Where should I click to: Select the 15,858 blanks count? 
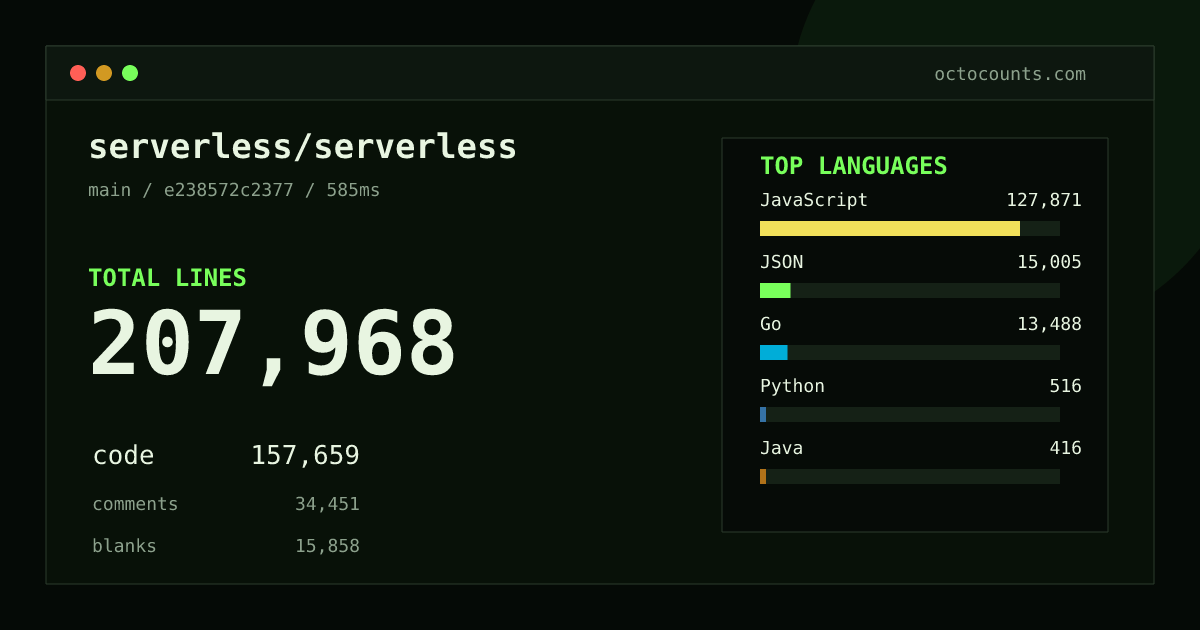[327, 546]
